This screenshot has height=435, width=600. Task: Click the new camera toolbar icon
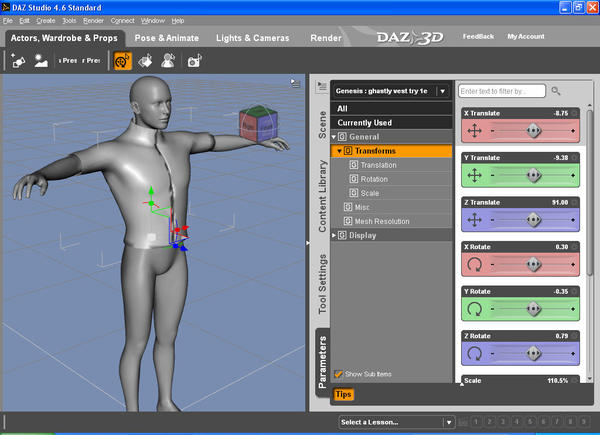[18, 61]
